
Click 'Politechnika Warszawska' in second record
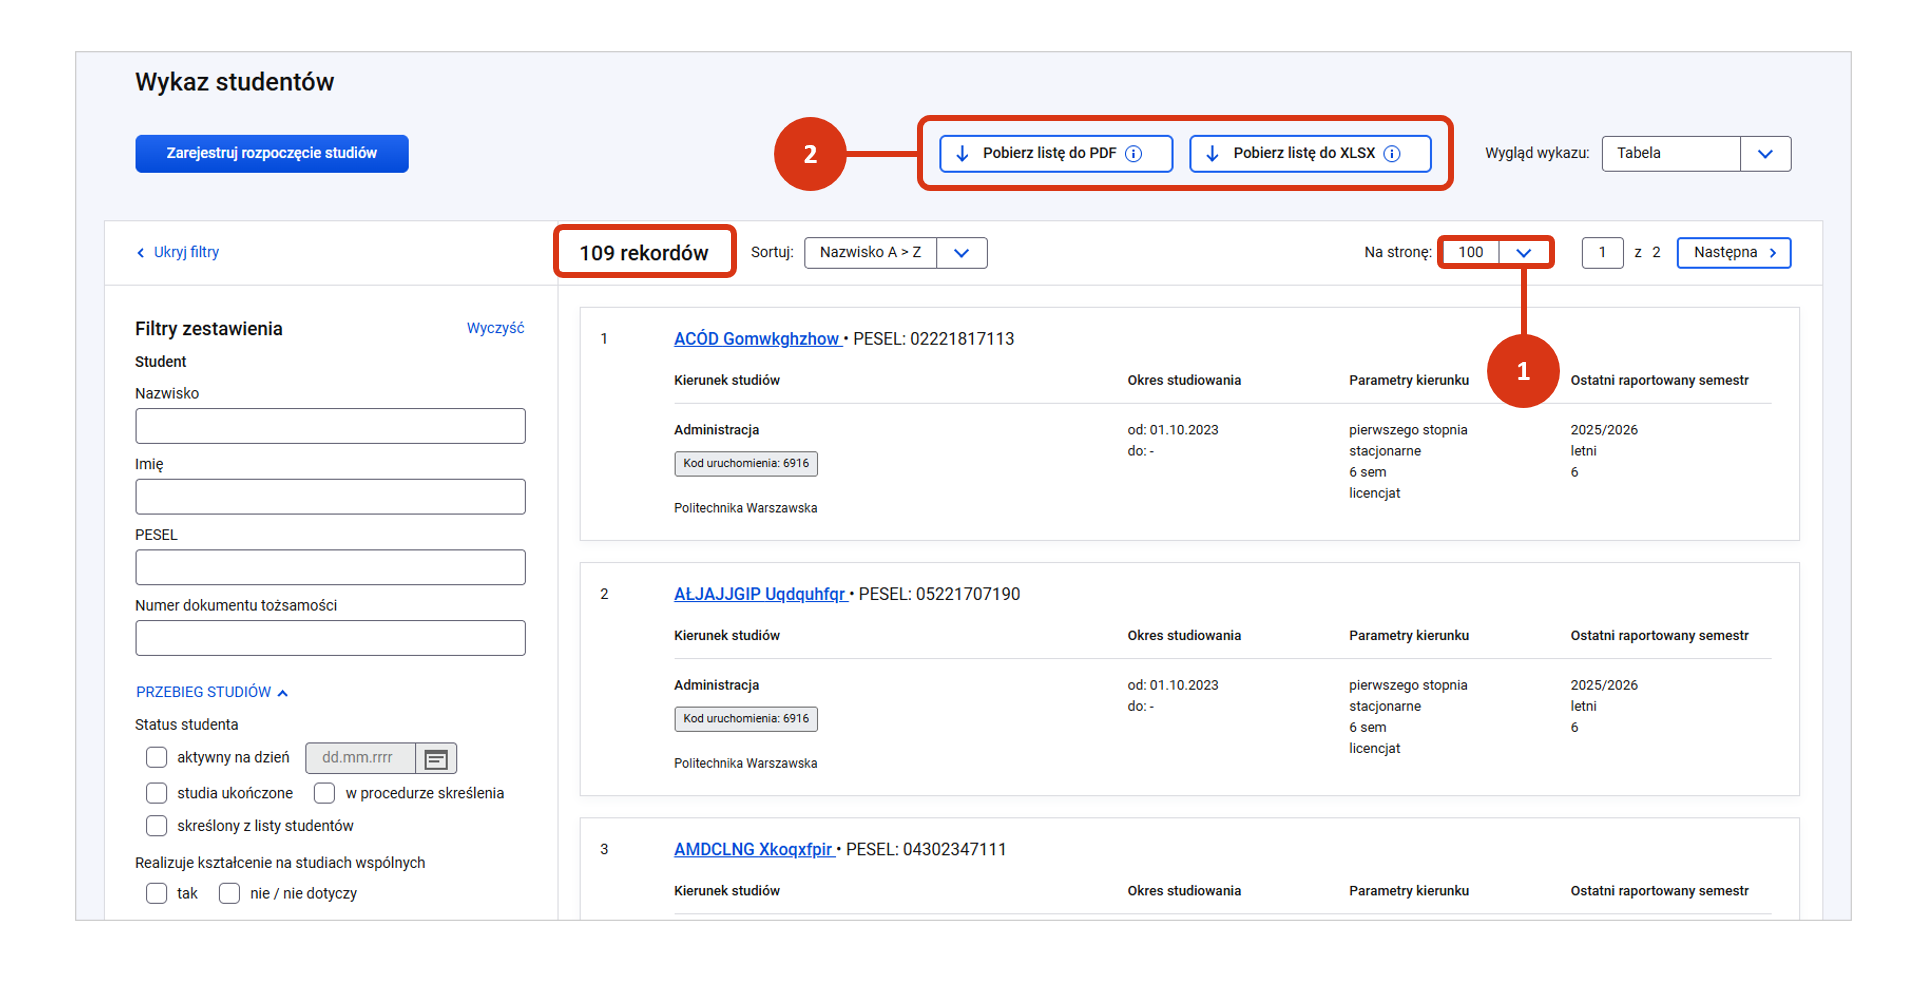746,763
